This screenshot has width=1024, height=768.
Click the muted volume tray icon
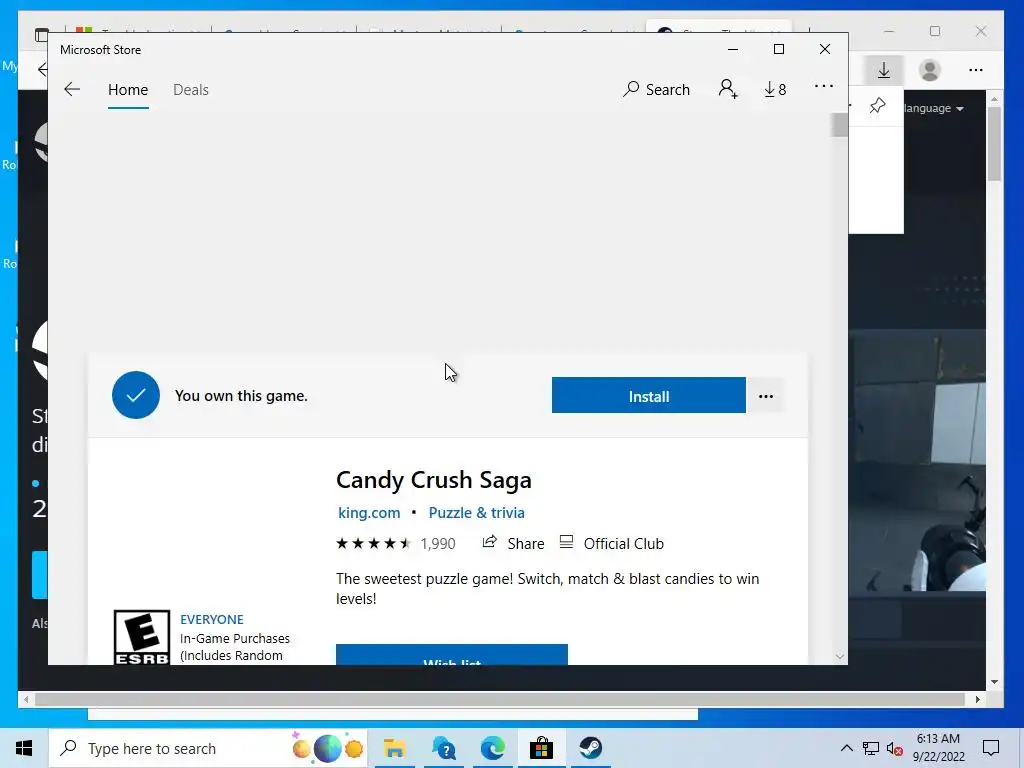895,748
